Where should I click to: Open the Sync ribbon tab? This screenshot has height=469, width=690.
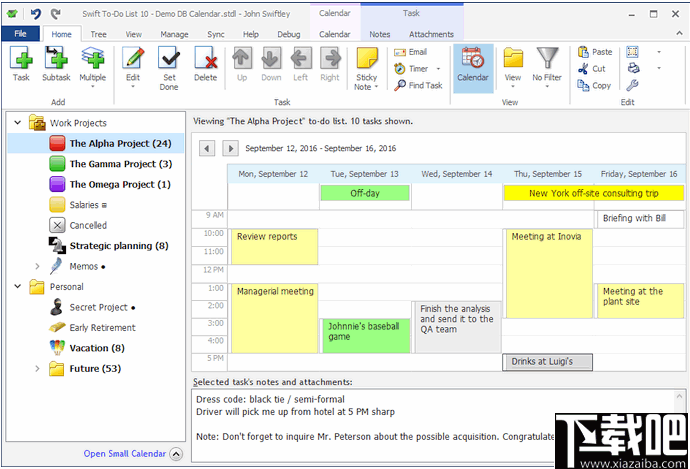coord(216,34)
